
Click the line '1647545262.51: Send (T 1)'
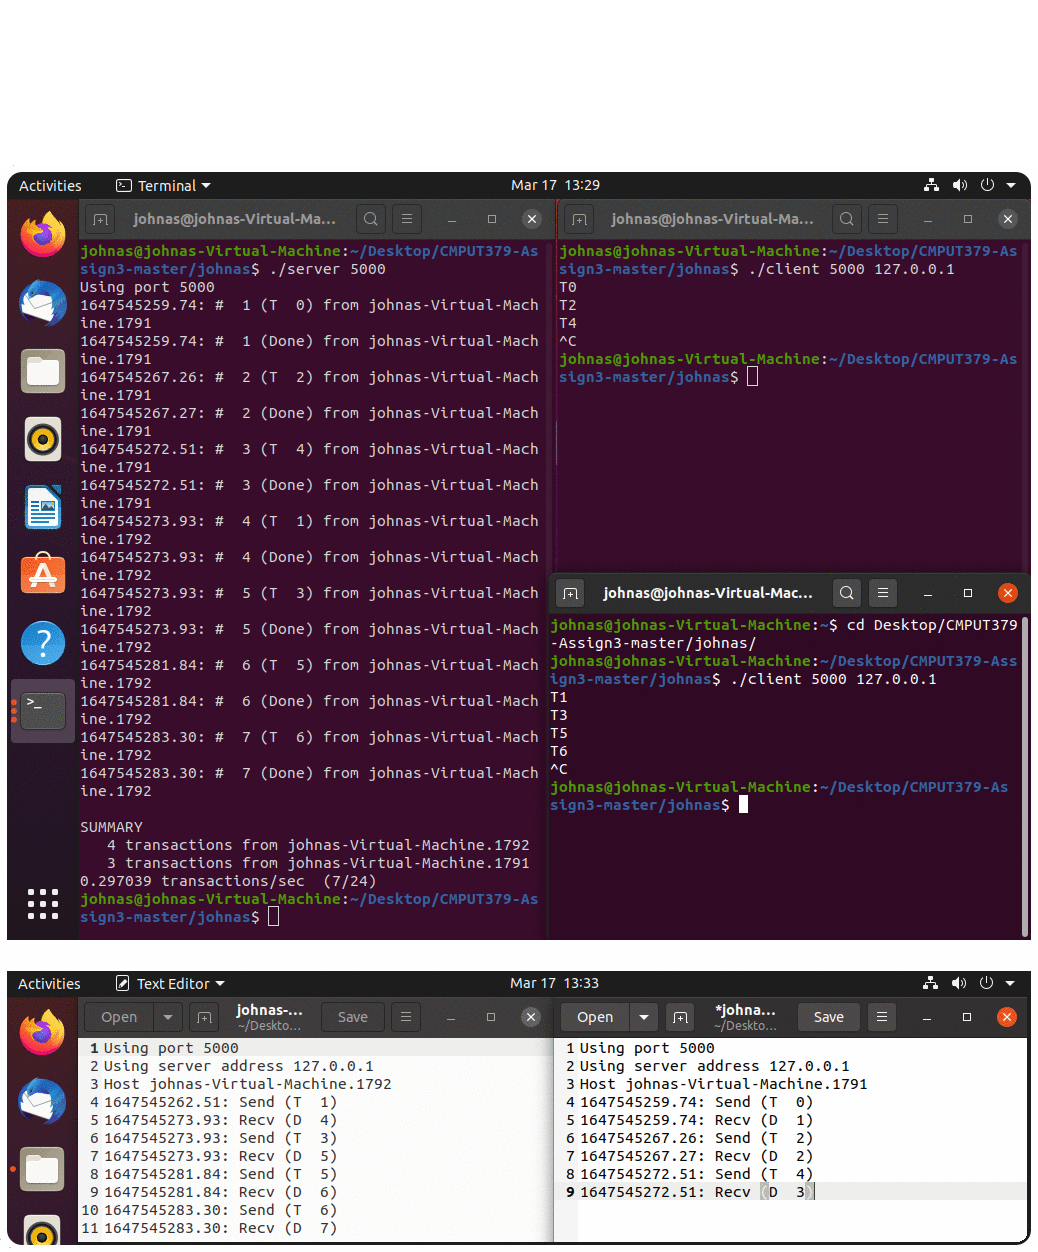click(221, 1102)
